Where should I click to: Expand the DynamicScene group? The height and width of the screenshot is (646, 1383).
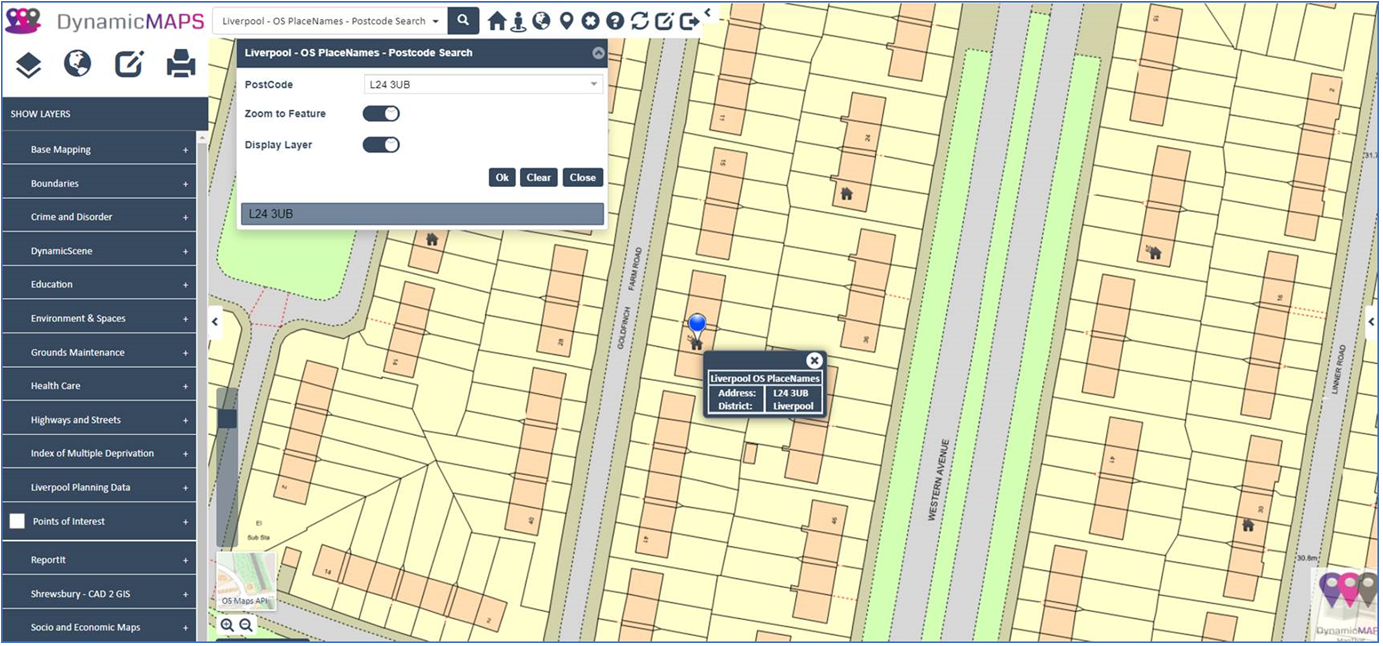[x=186, y=251]
